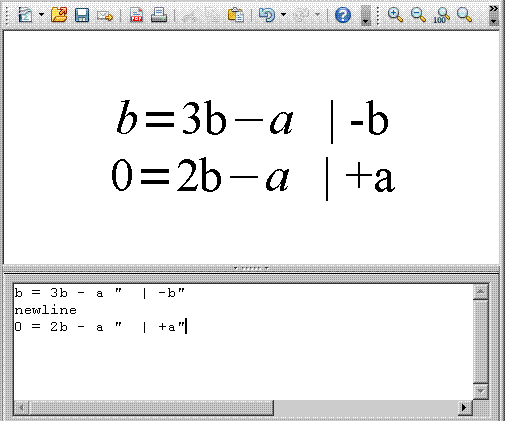Export directly as PDF
Screen dimensions: 505x421
click(136, 15)
